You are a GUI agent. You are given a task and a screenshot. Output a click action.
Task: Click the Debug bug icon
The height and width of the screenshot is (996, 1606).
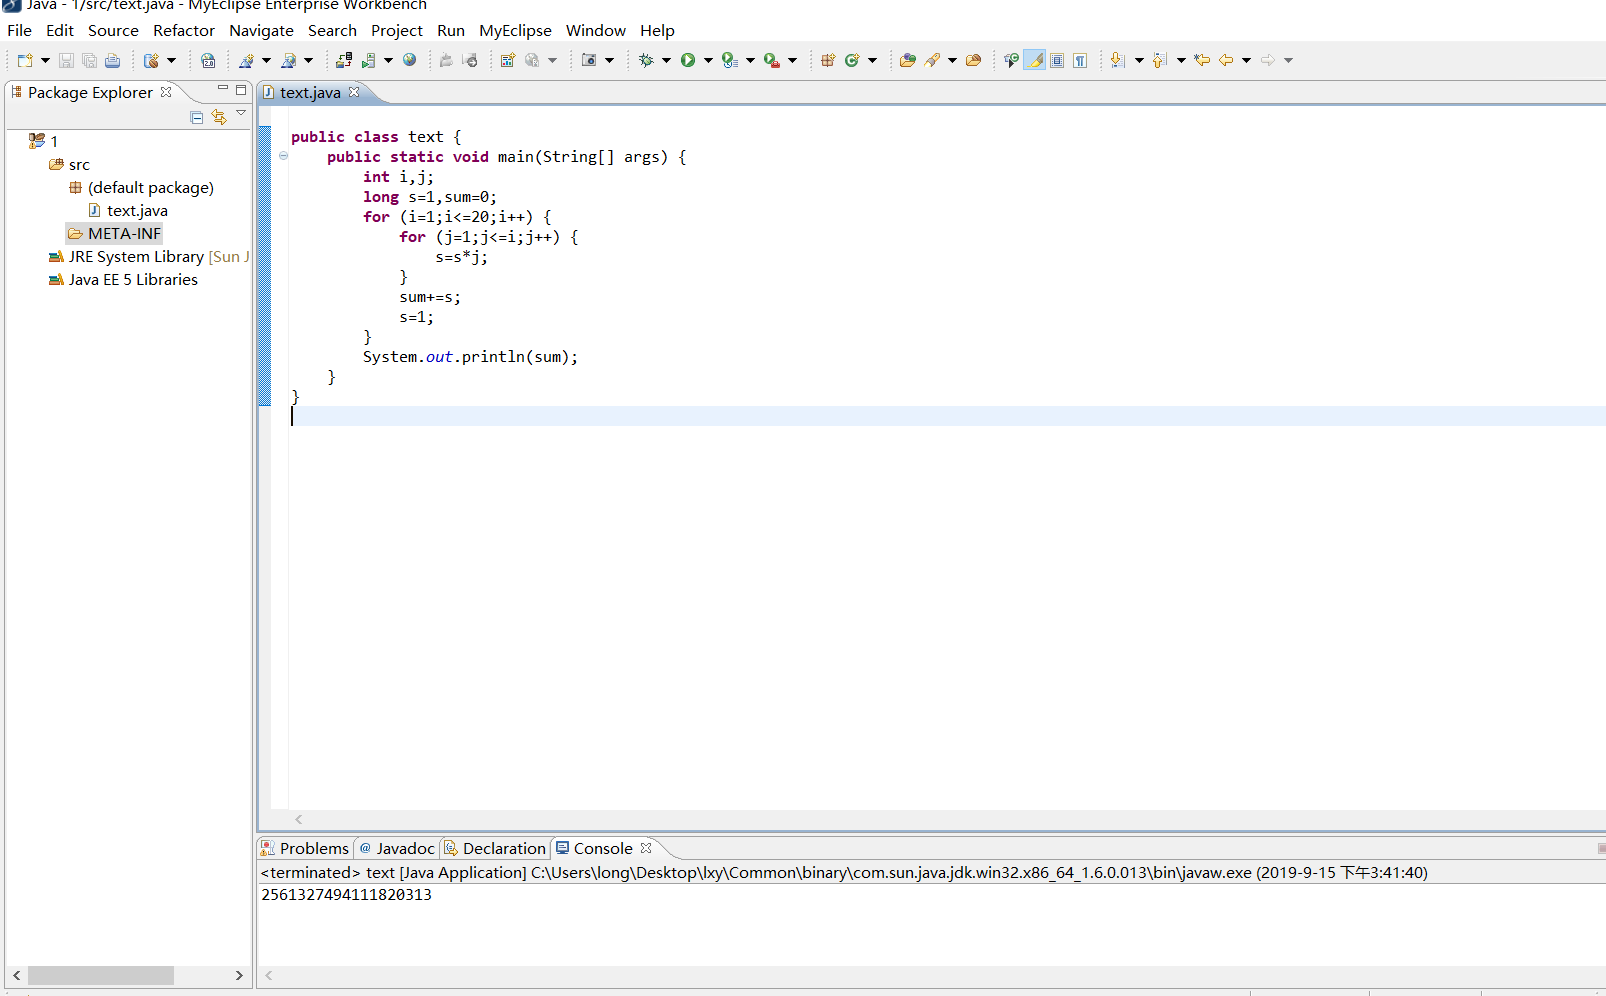point(646,60)
